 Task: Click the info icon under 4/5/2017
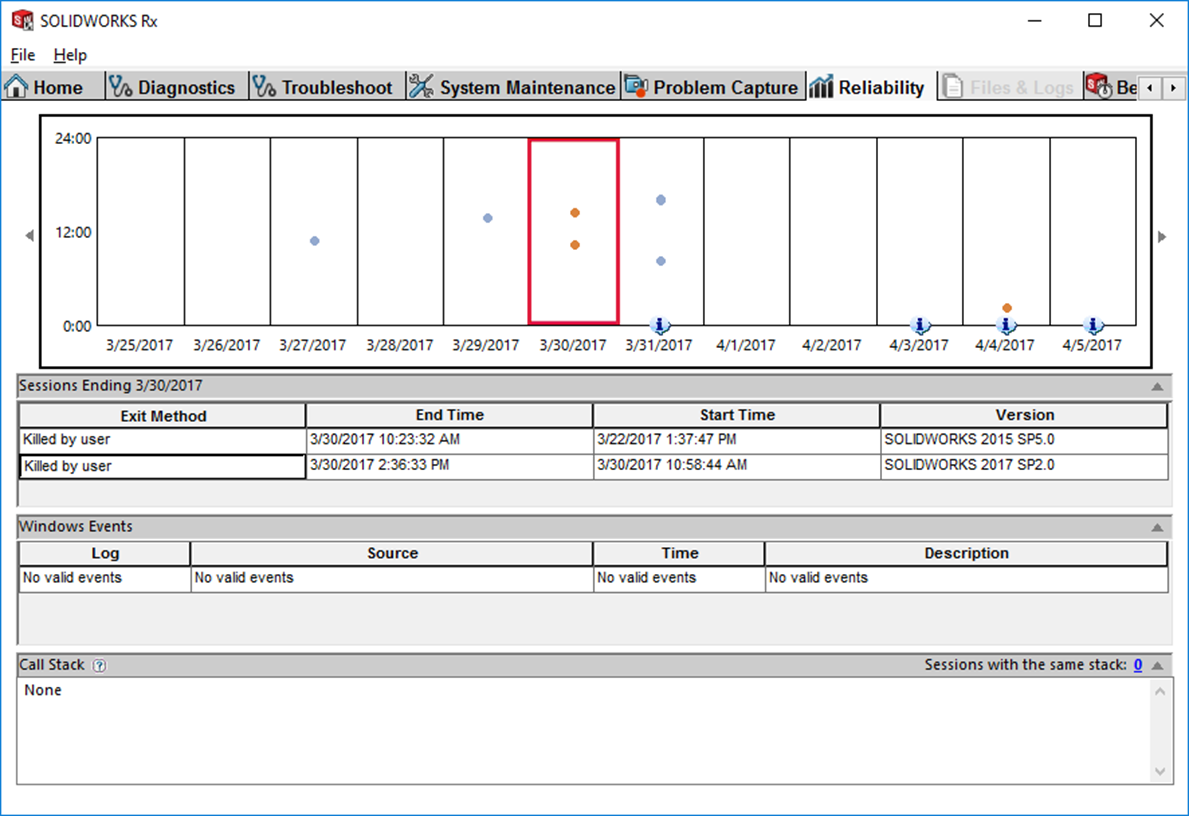pyautogui.click(x=1093, y=325)
